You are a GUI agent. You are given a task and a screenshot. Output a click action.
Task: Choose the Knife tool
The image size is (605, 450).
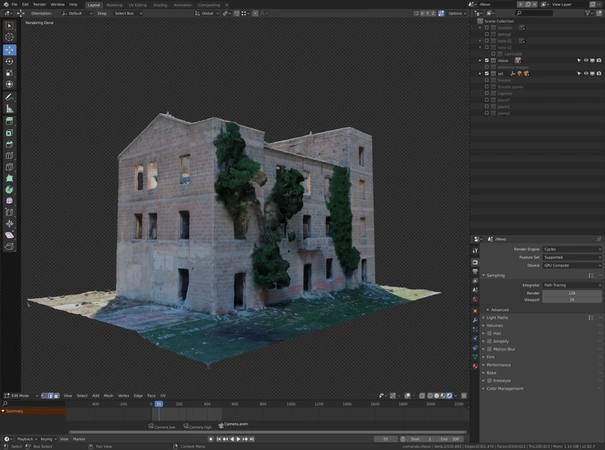pyautogui.click(x=9, y=167)
